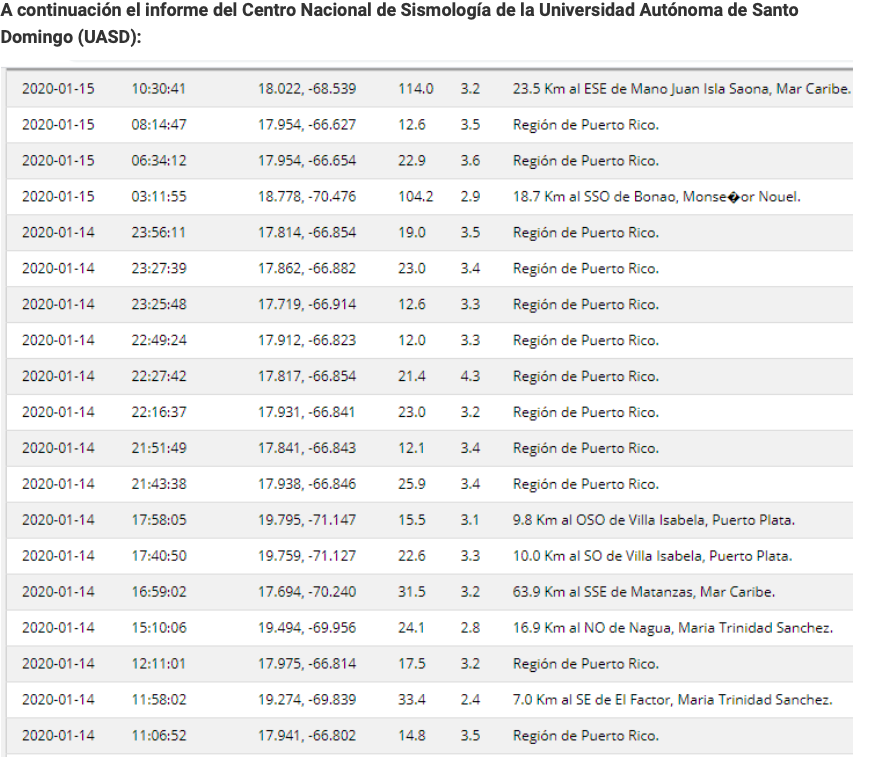Click depth value 25.9

[x=412, y=484]
